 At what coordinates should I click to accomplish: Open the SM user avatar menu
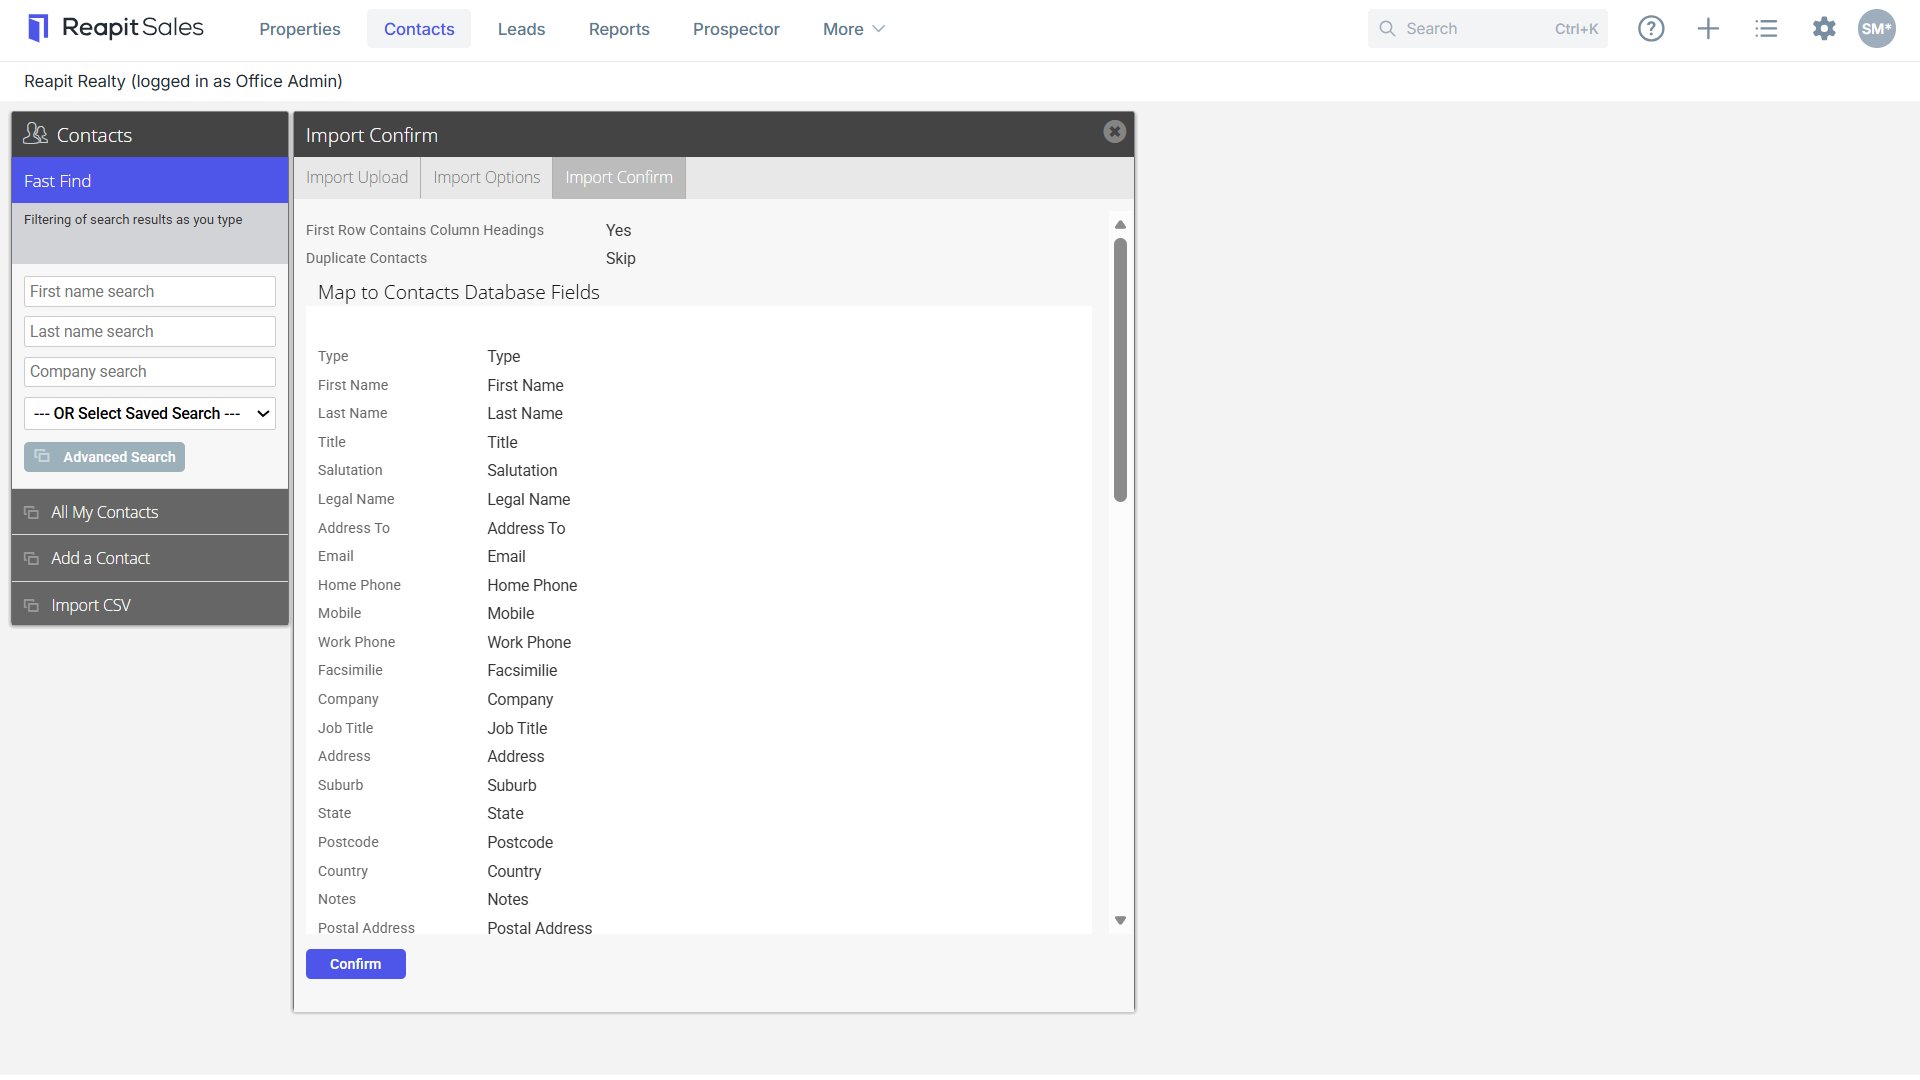[1877, 29]
